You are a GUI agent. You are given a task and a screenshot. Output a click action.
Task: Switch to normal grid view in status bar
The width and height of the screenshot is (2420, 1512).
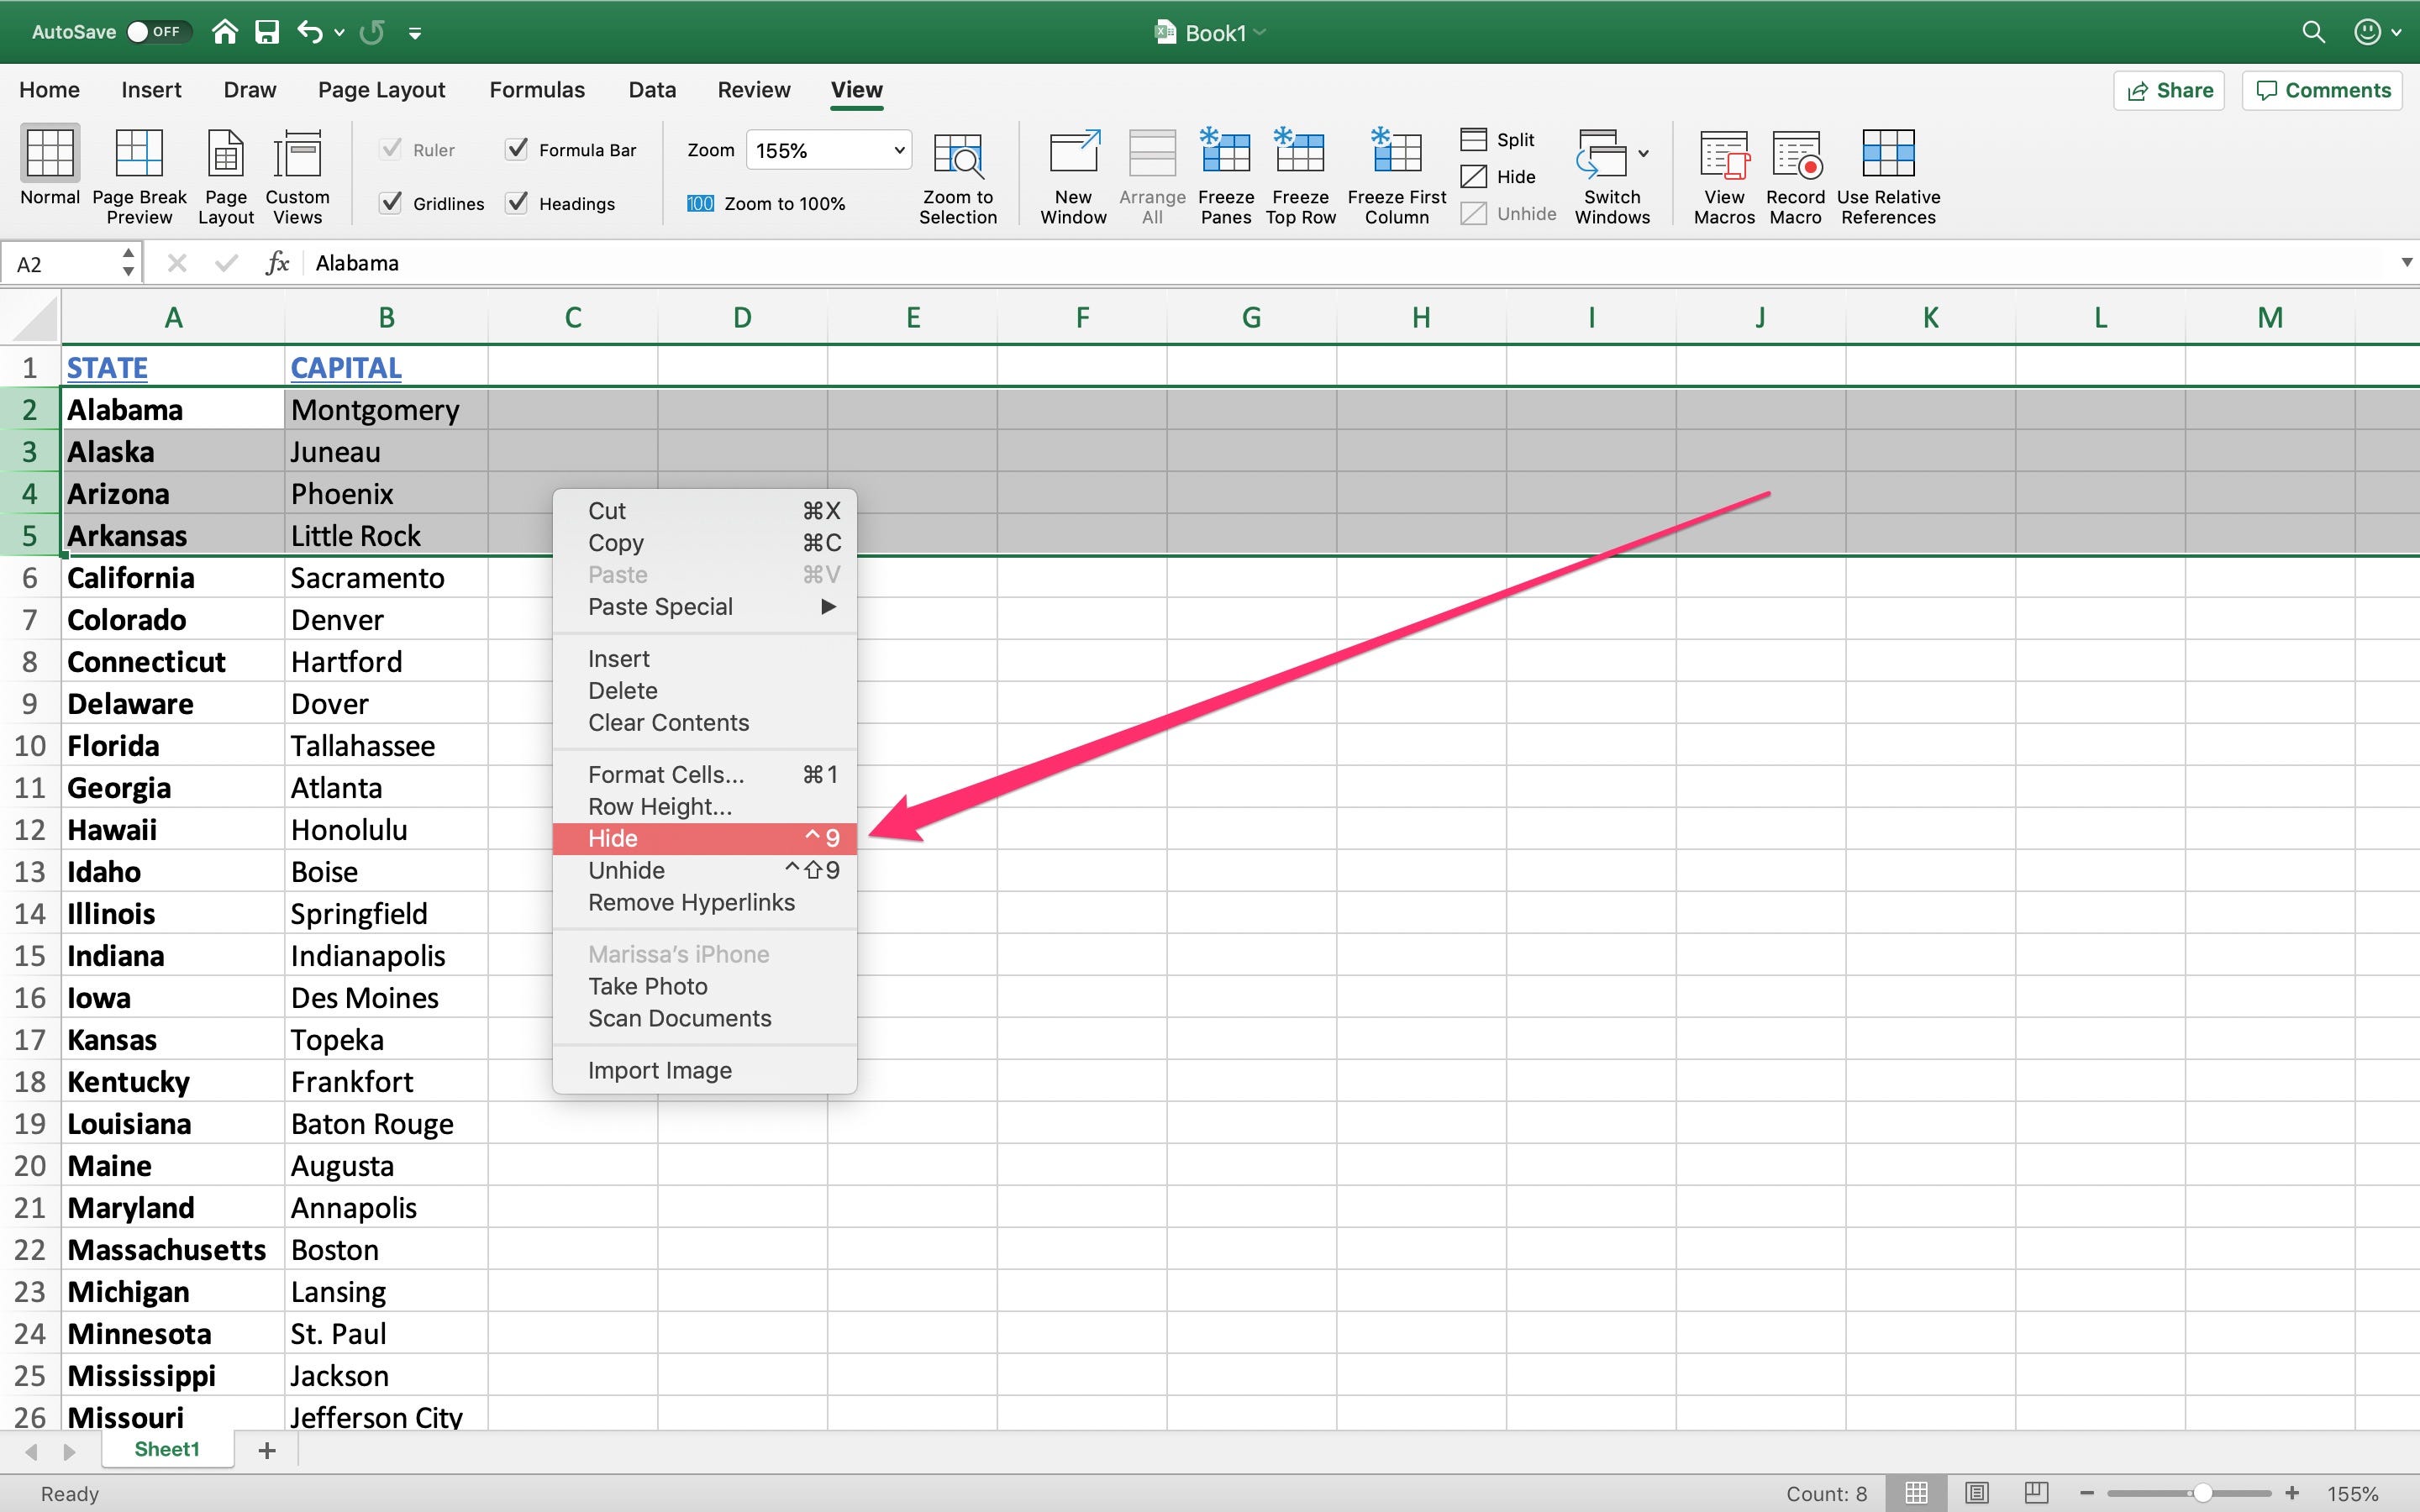coord(1916,1493)
